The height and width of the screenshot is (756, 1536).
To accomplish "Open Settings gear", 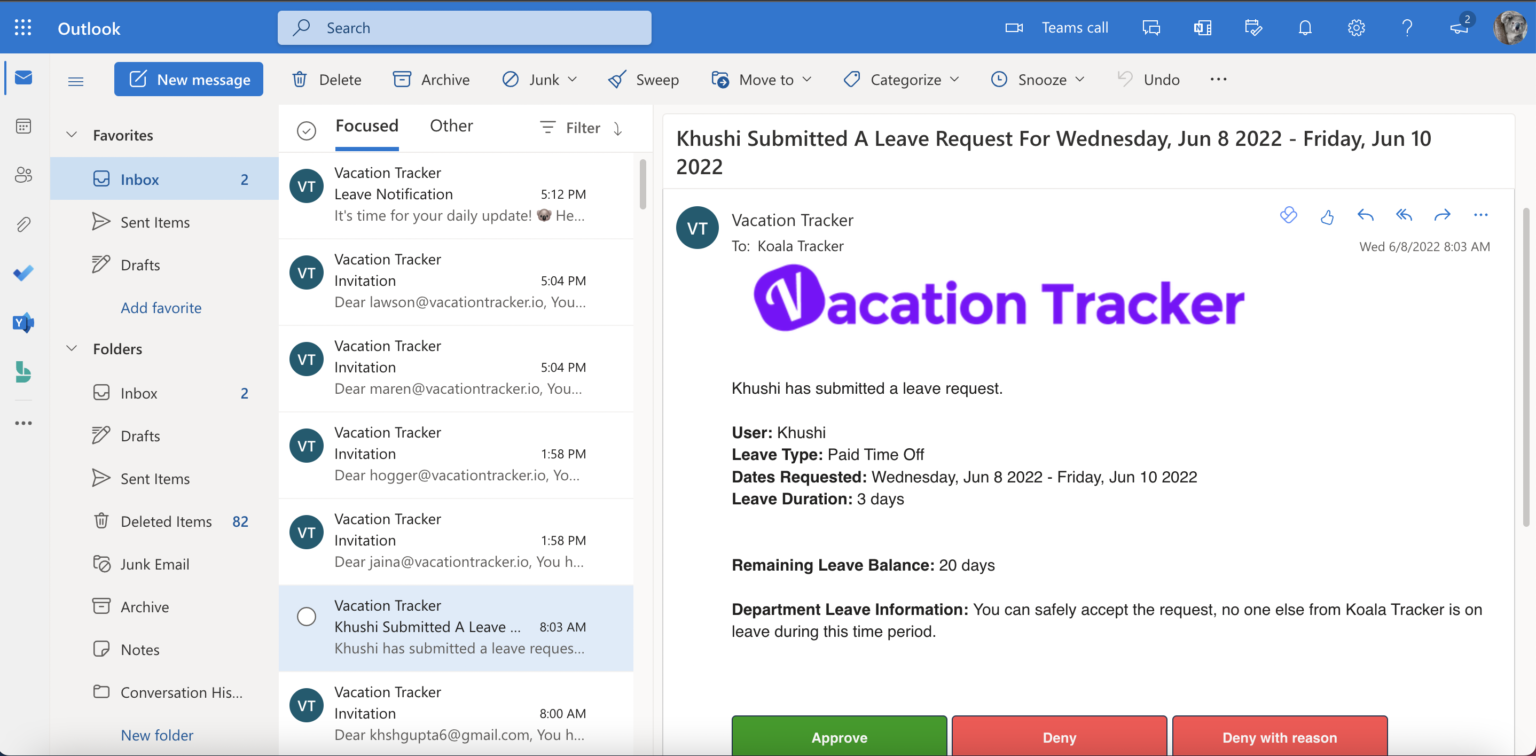I will (x=1356, y=28).
